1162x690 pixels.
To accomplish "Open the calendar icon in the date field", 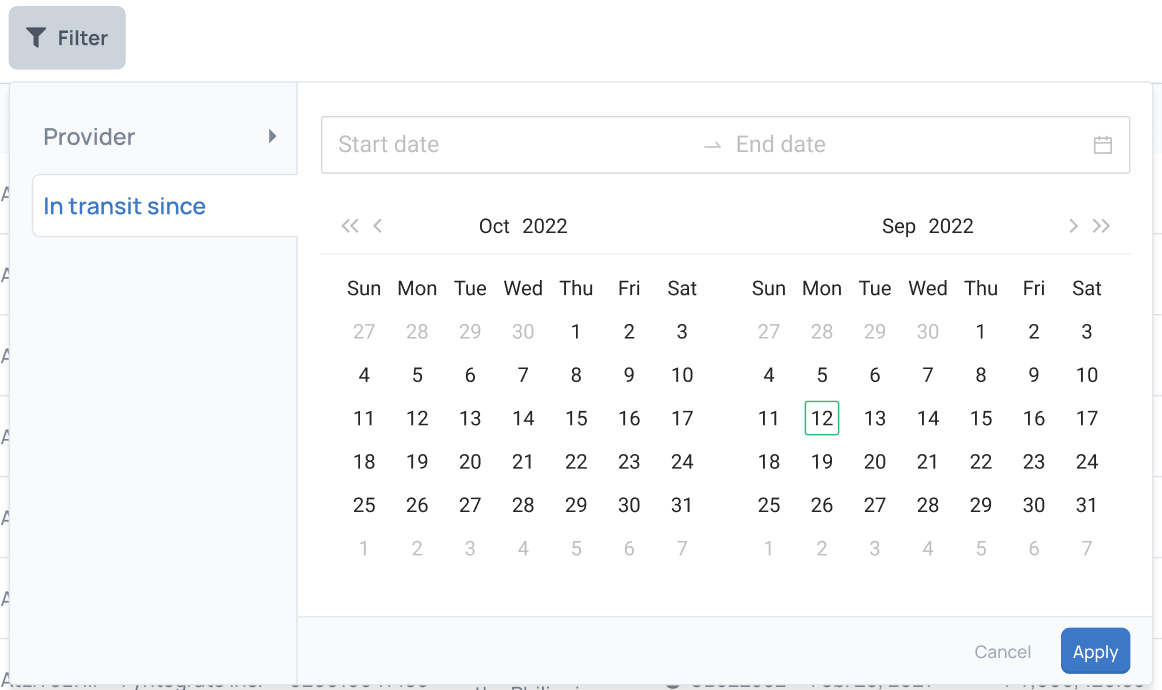I will tap(1103, 144).
